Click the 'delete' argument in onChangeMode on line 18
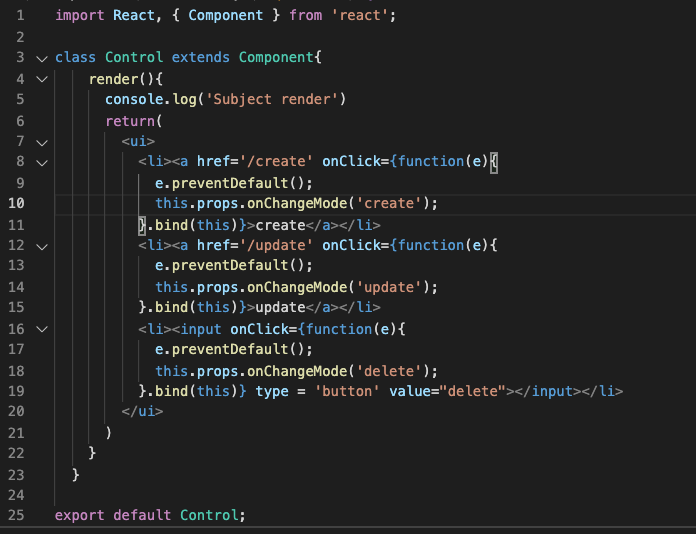This screenshot has height=534, width=696. tap(388, 372)
